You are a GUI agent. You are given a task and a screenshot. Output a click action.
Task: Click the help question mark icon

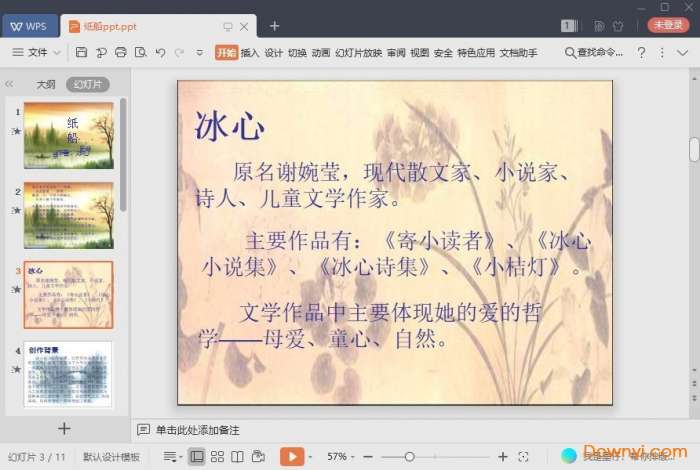642,53
